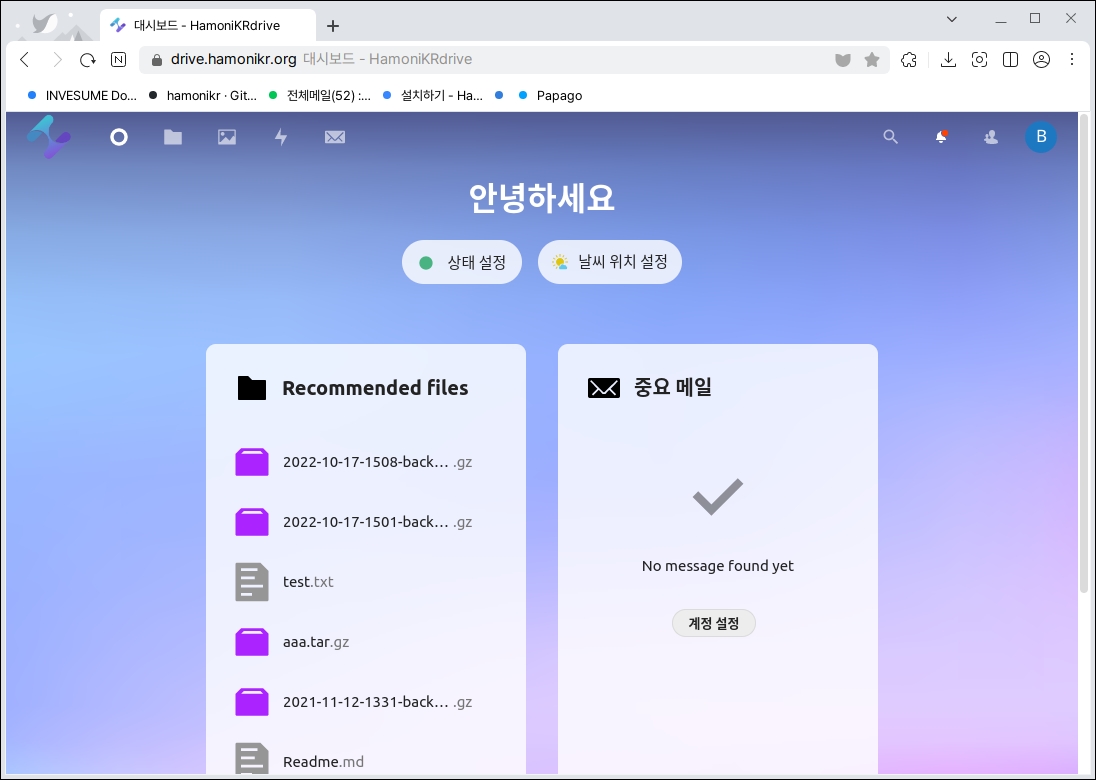Click the 날씨 위치 설정 button
Viewport: 1096px width, 780px height.
610,263
